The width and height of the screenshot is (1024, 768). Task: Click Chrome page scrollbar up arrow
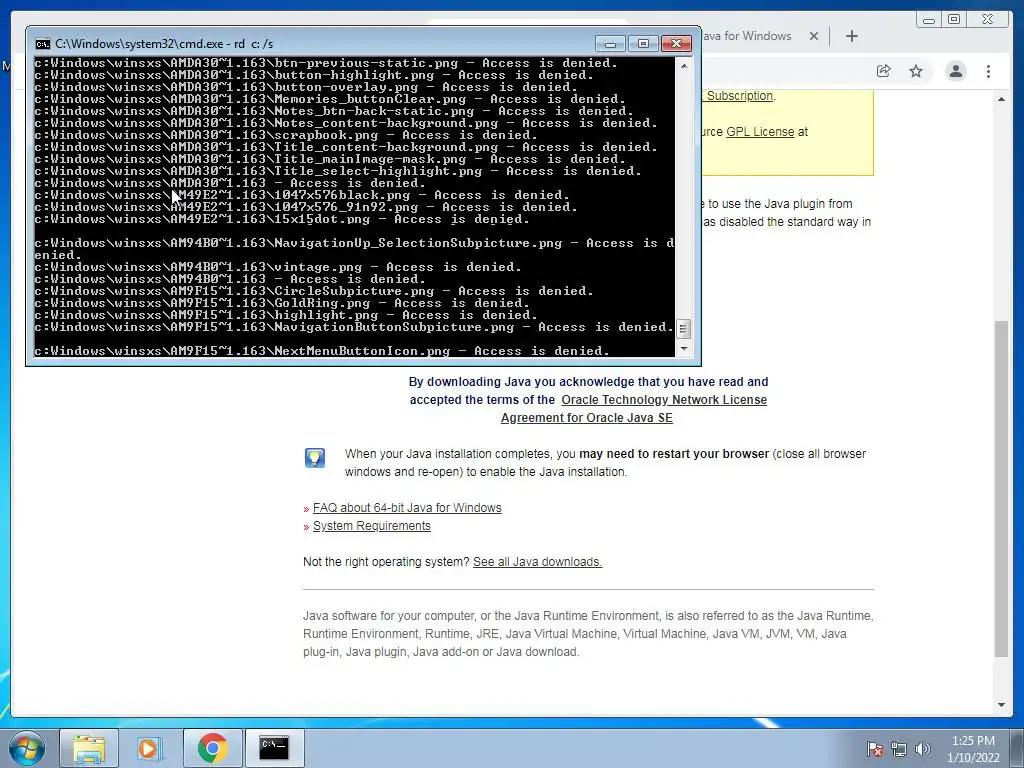[1001, 99]
